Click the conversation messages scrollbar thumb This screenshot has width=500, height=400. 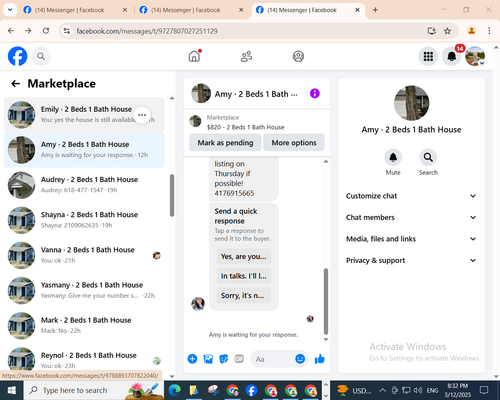click(326, 301)
